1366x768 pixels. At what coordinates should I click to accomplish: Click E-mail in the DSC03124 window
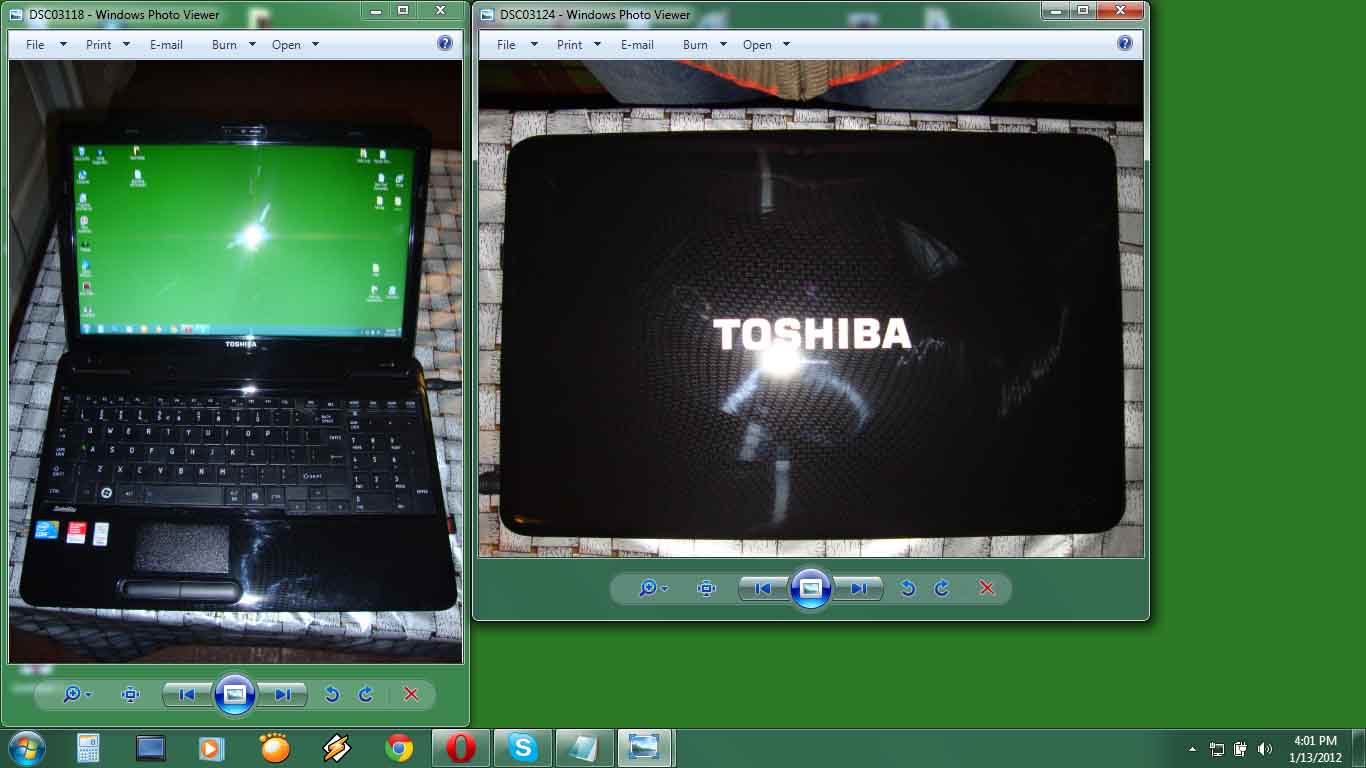point(637,44)
